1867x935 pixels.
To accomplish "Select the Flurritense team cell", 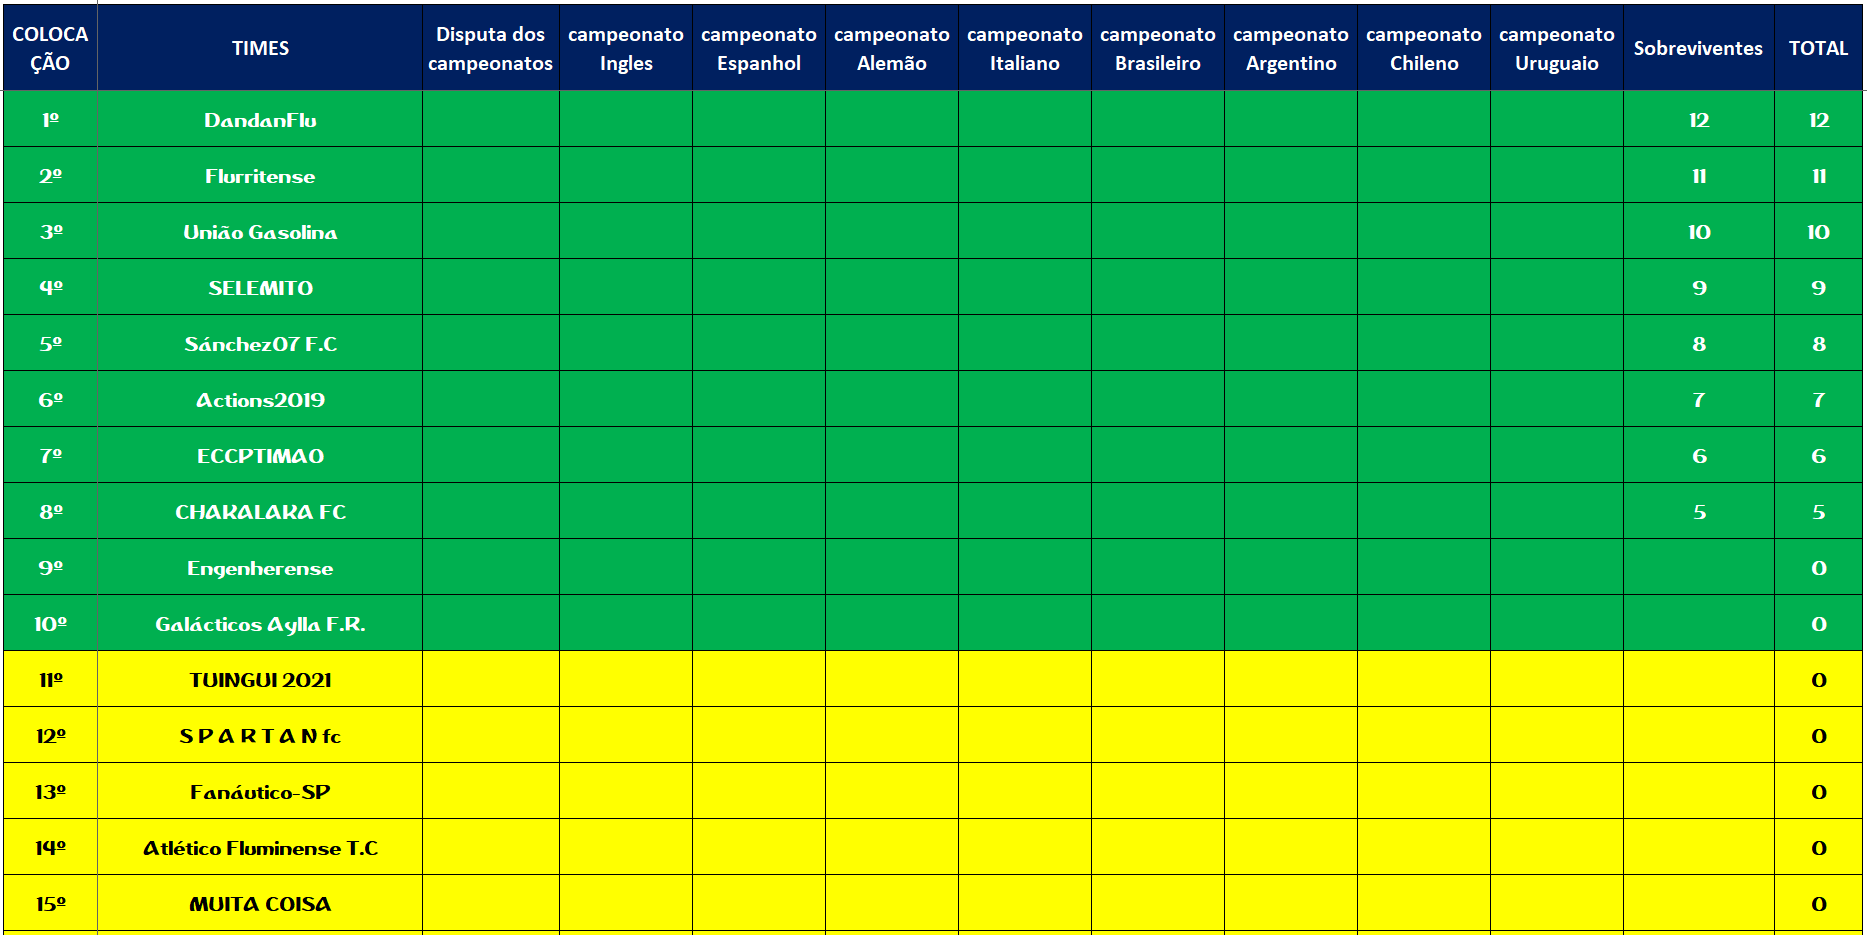I will pos(260,176).
